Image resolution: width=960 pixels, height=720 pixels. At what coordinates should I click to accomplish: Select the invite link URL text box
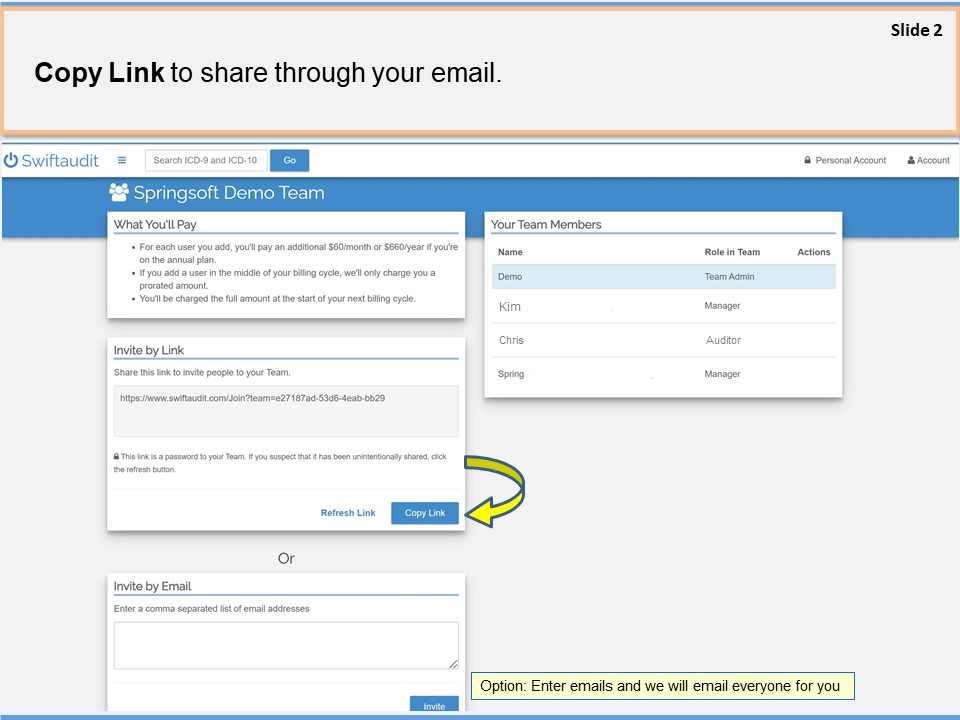(x=286, y=411)
